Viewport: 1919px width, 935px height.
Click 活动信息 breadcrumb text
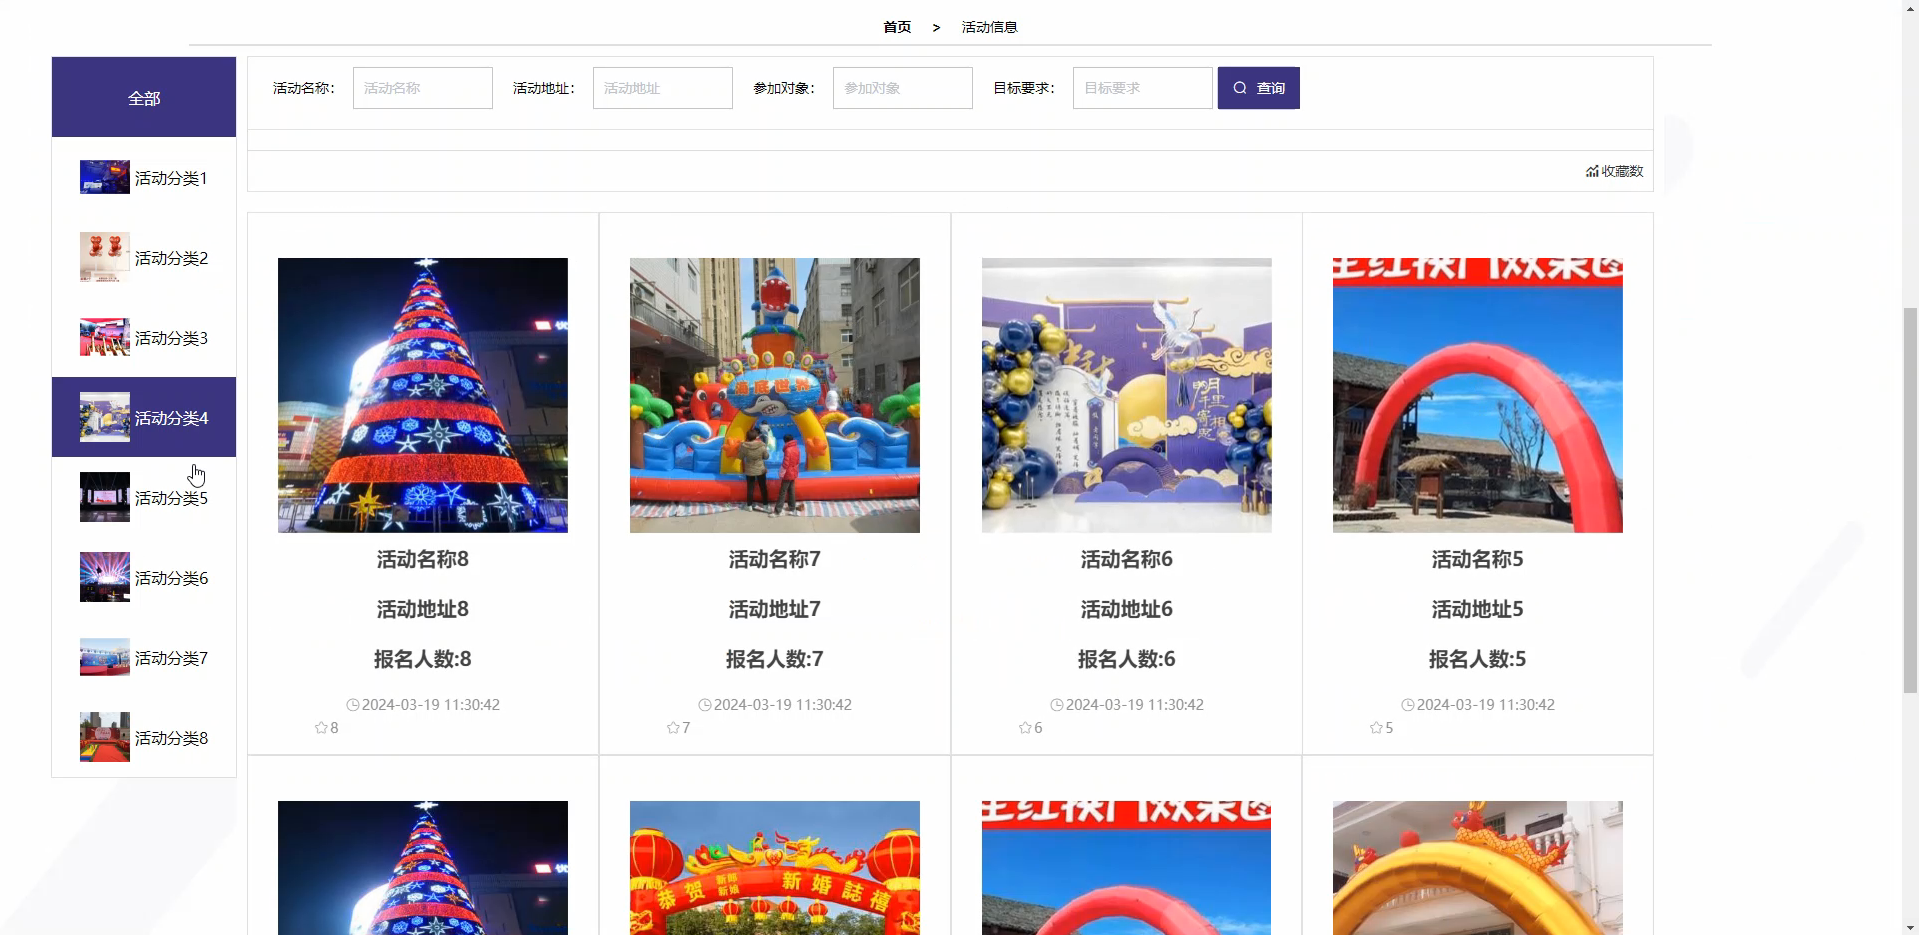989,27
